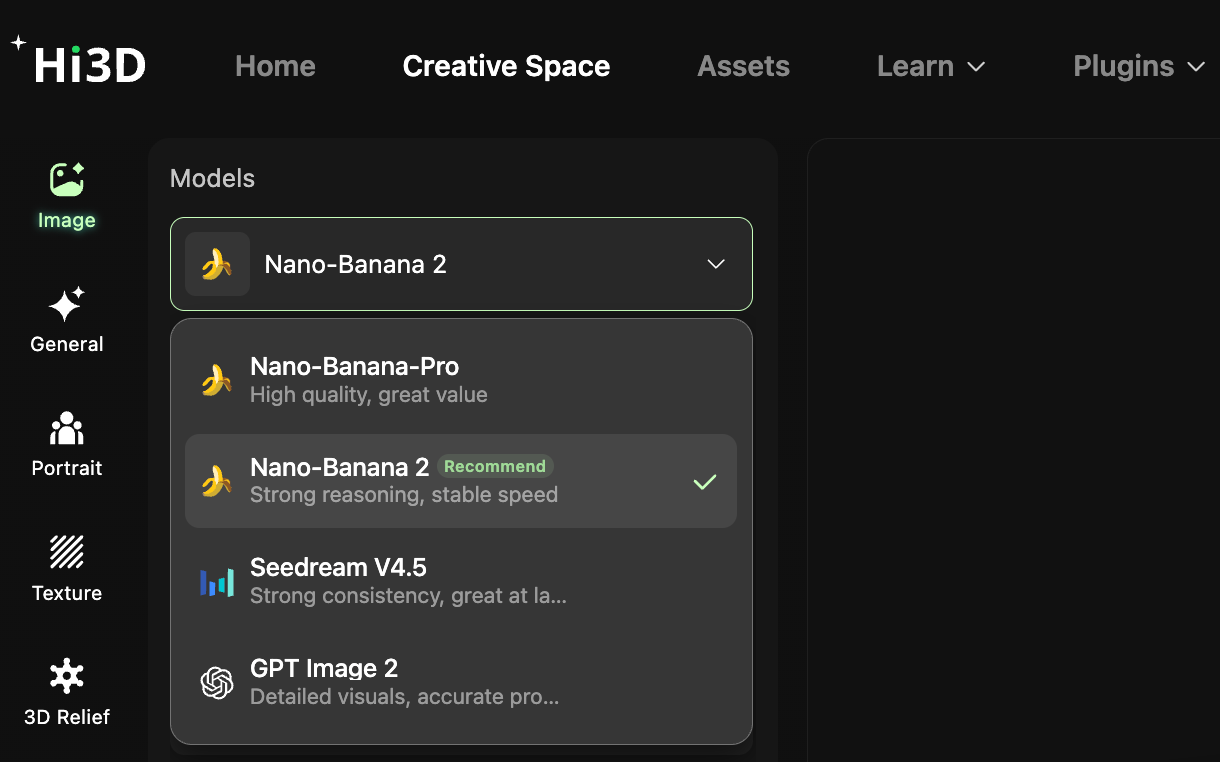Click the Texture label in sidebar
Screen dimensions: 1220x762
tap(67, 593)
